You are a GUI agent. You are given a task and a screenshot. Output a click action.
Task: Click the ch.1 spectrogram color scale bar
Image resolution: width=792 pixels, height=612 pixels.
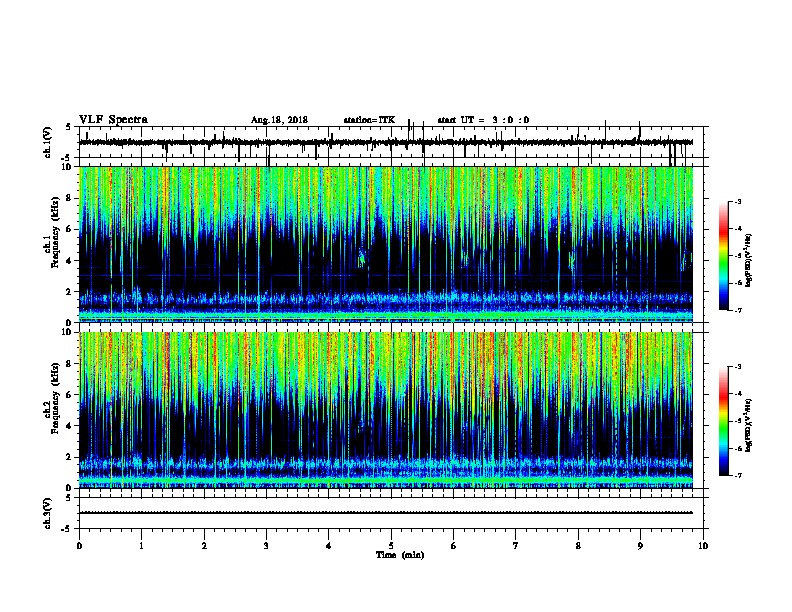click(724, 256)
